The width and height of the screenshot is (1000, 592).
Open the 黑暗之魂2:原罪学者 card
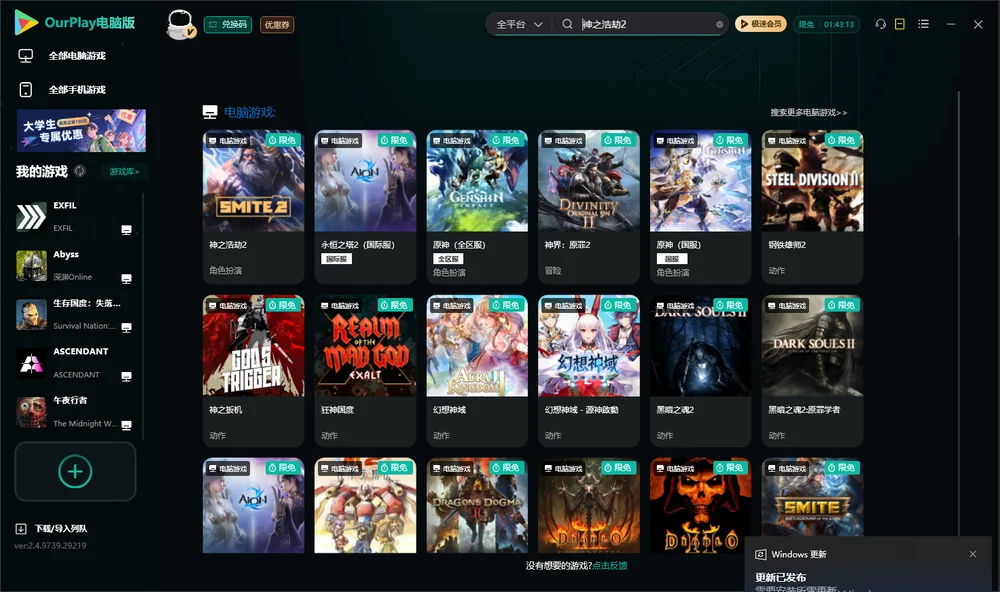812,371
